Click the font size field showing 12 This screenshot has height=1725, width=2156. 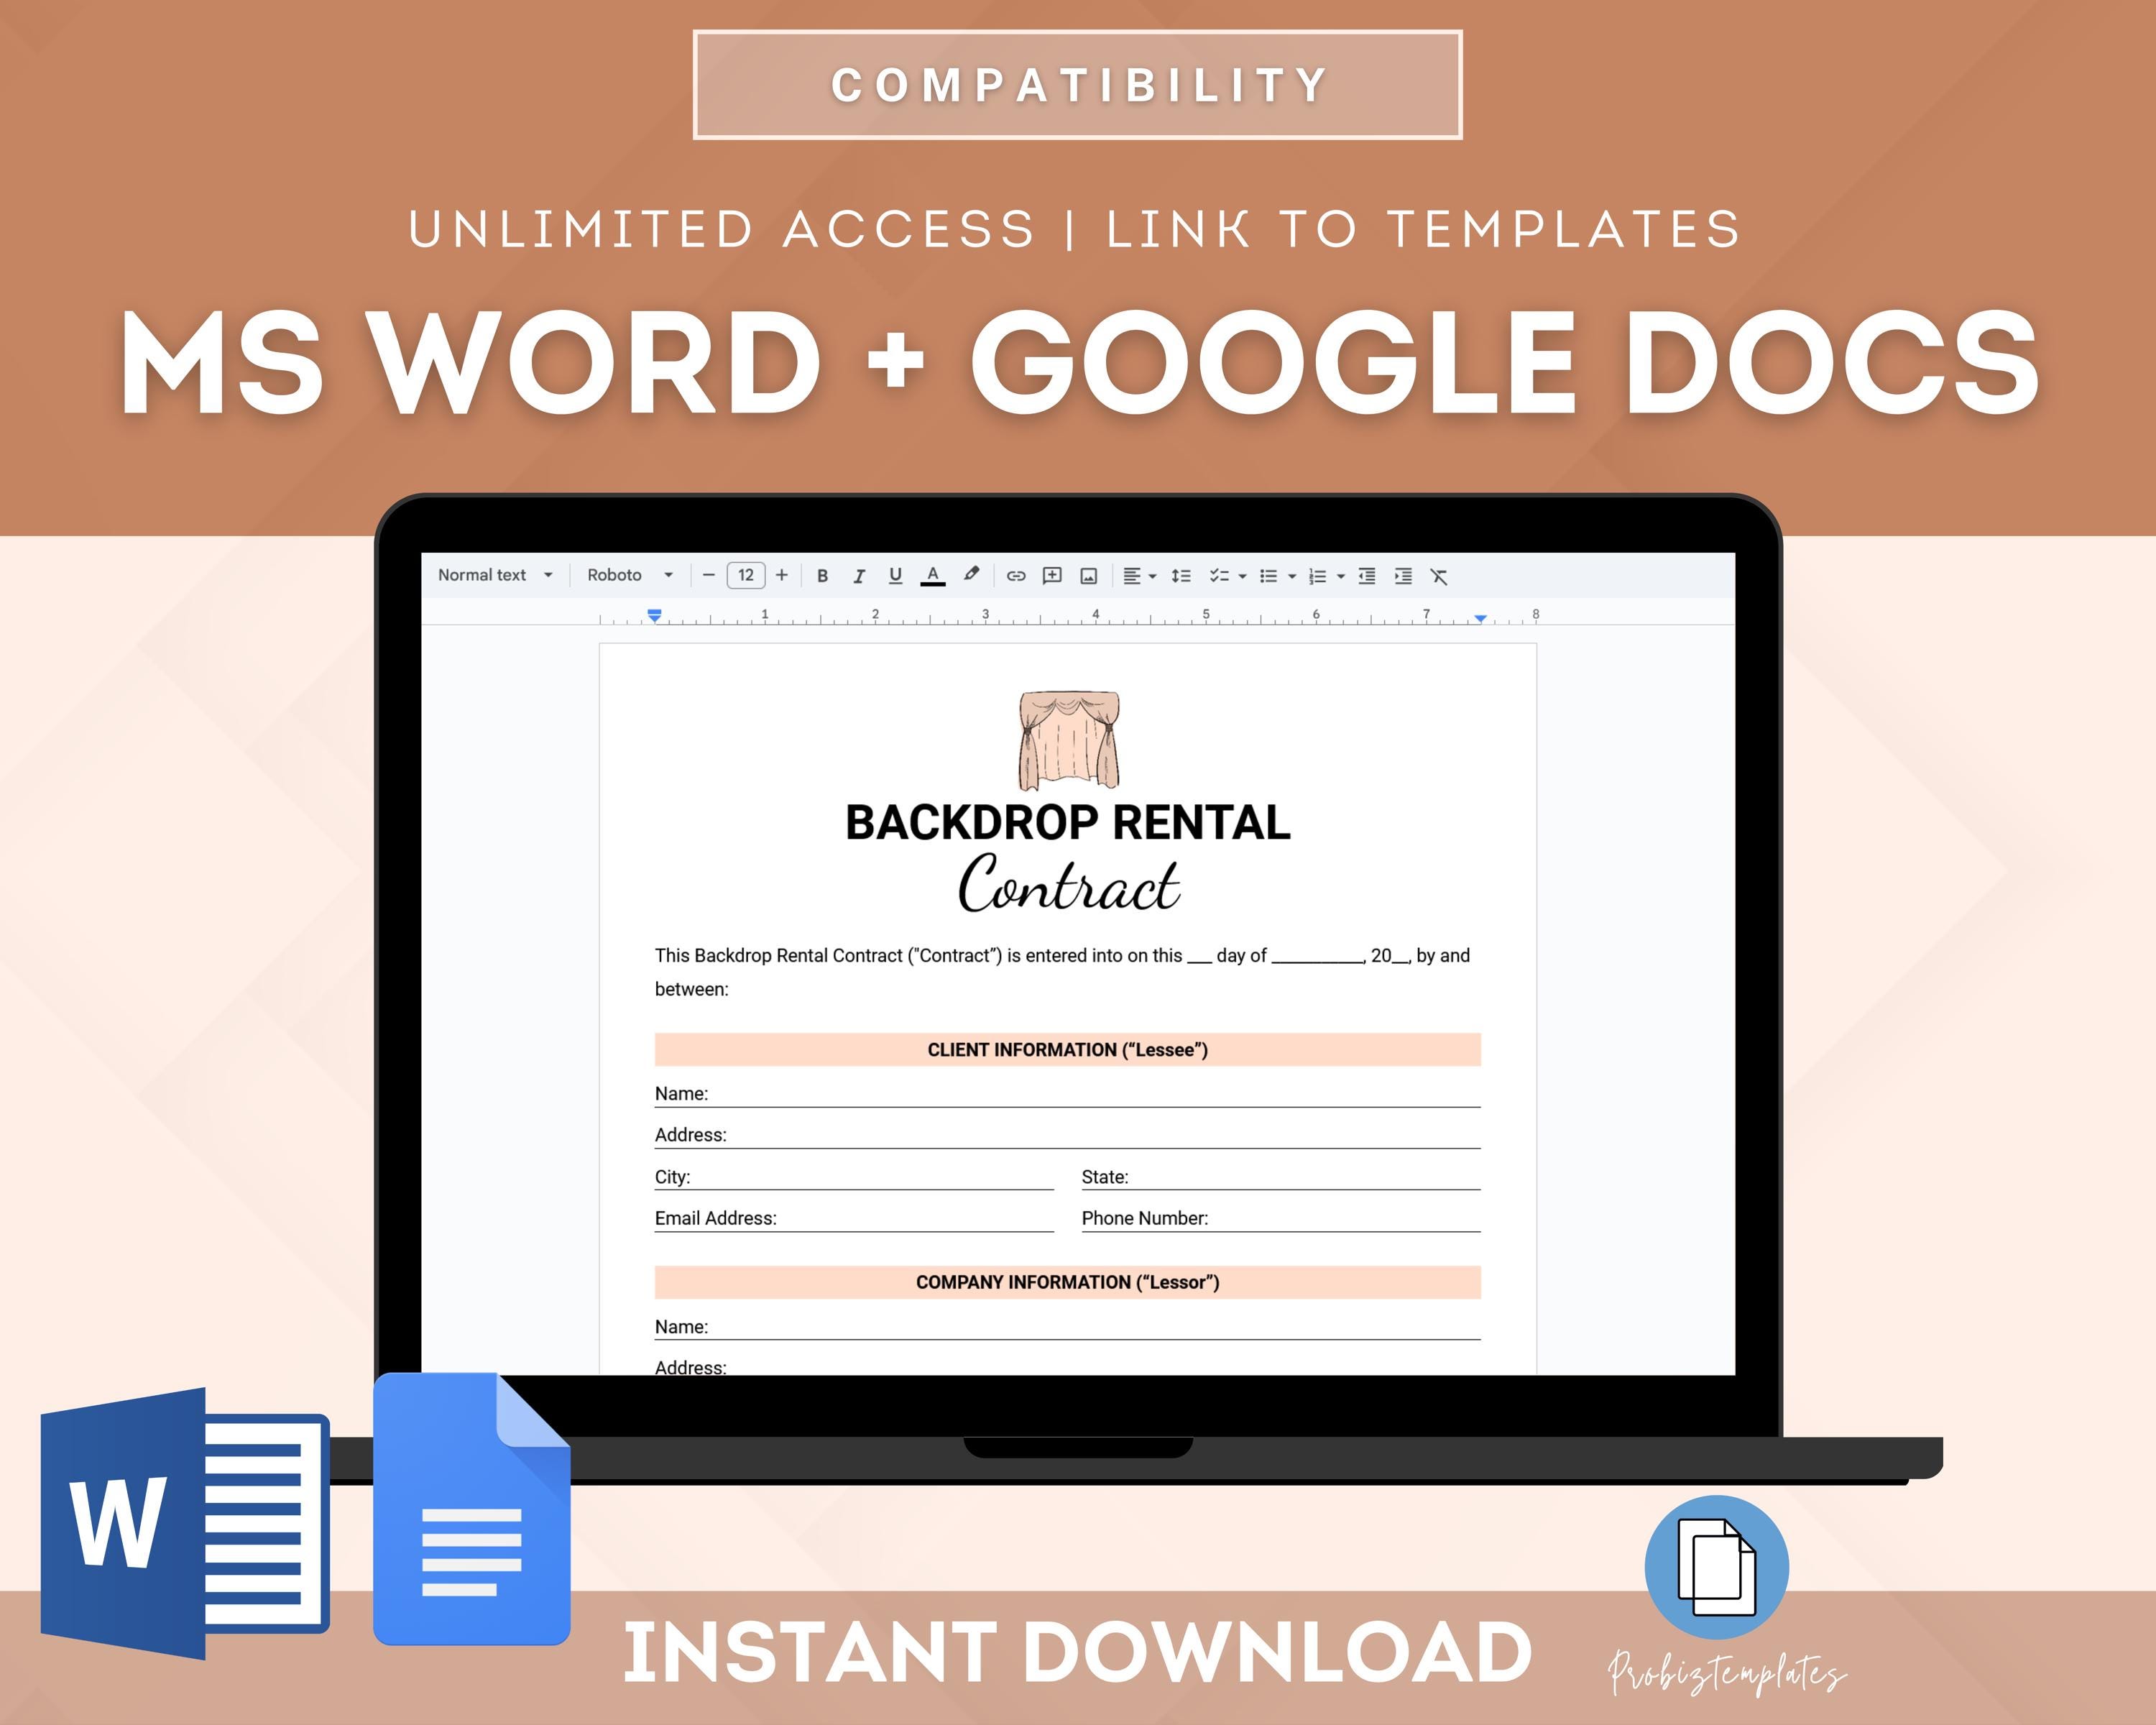(746, 575)
